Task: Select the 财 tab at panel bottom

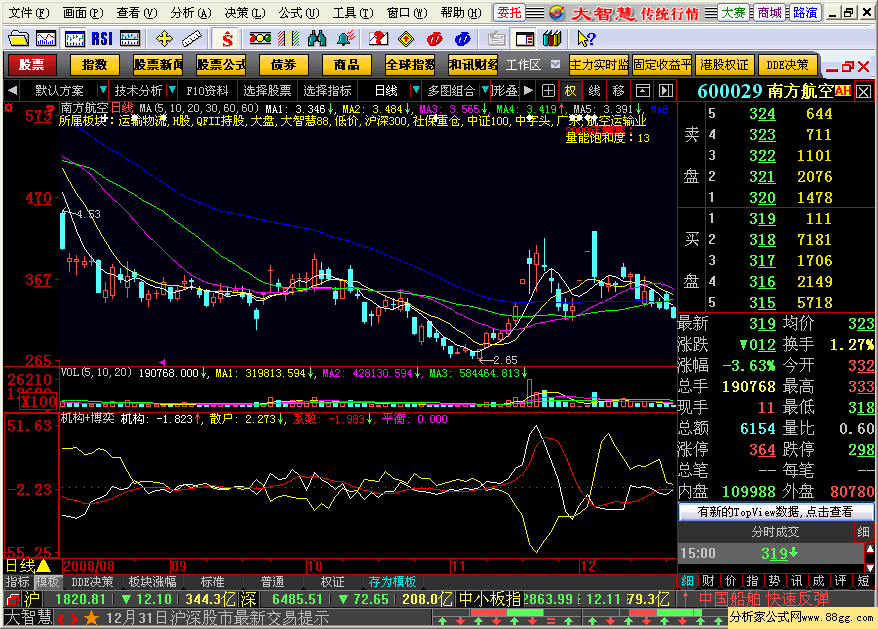Action: click(708, 581)
